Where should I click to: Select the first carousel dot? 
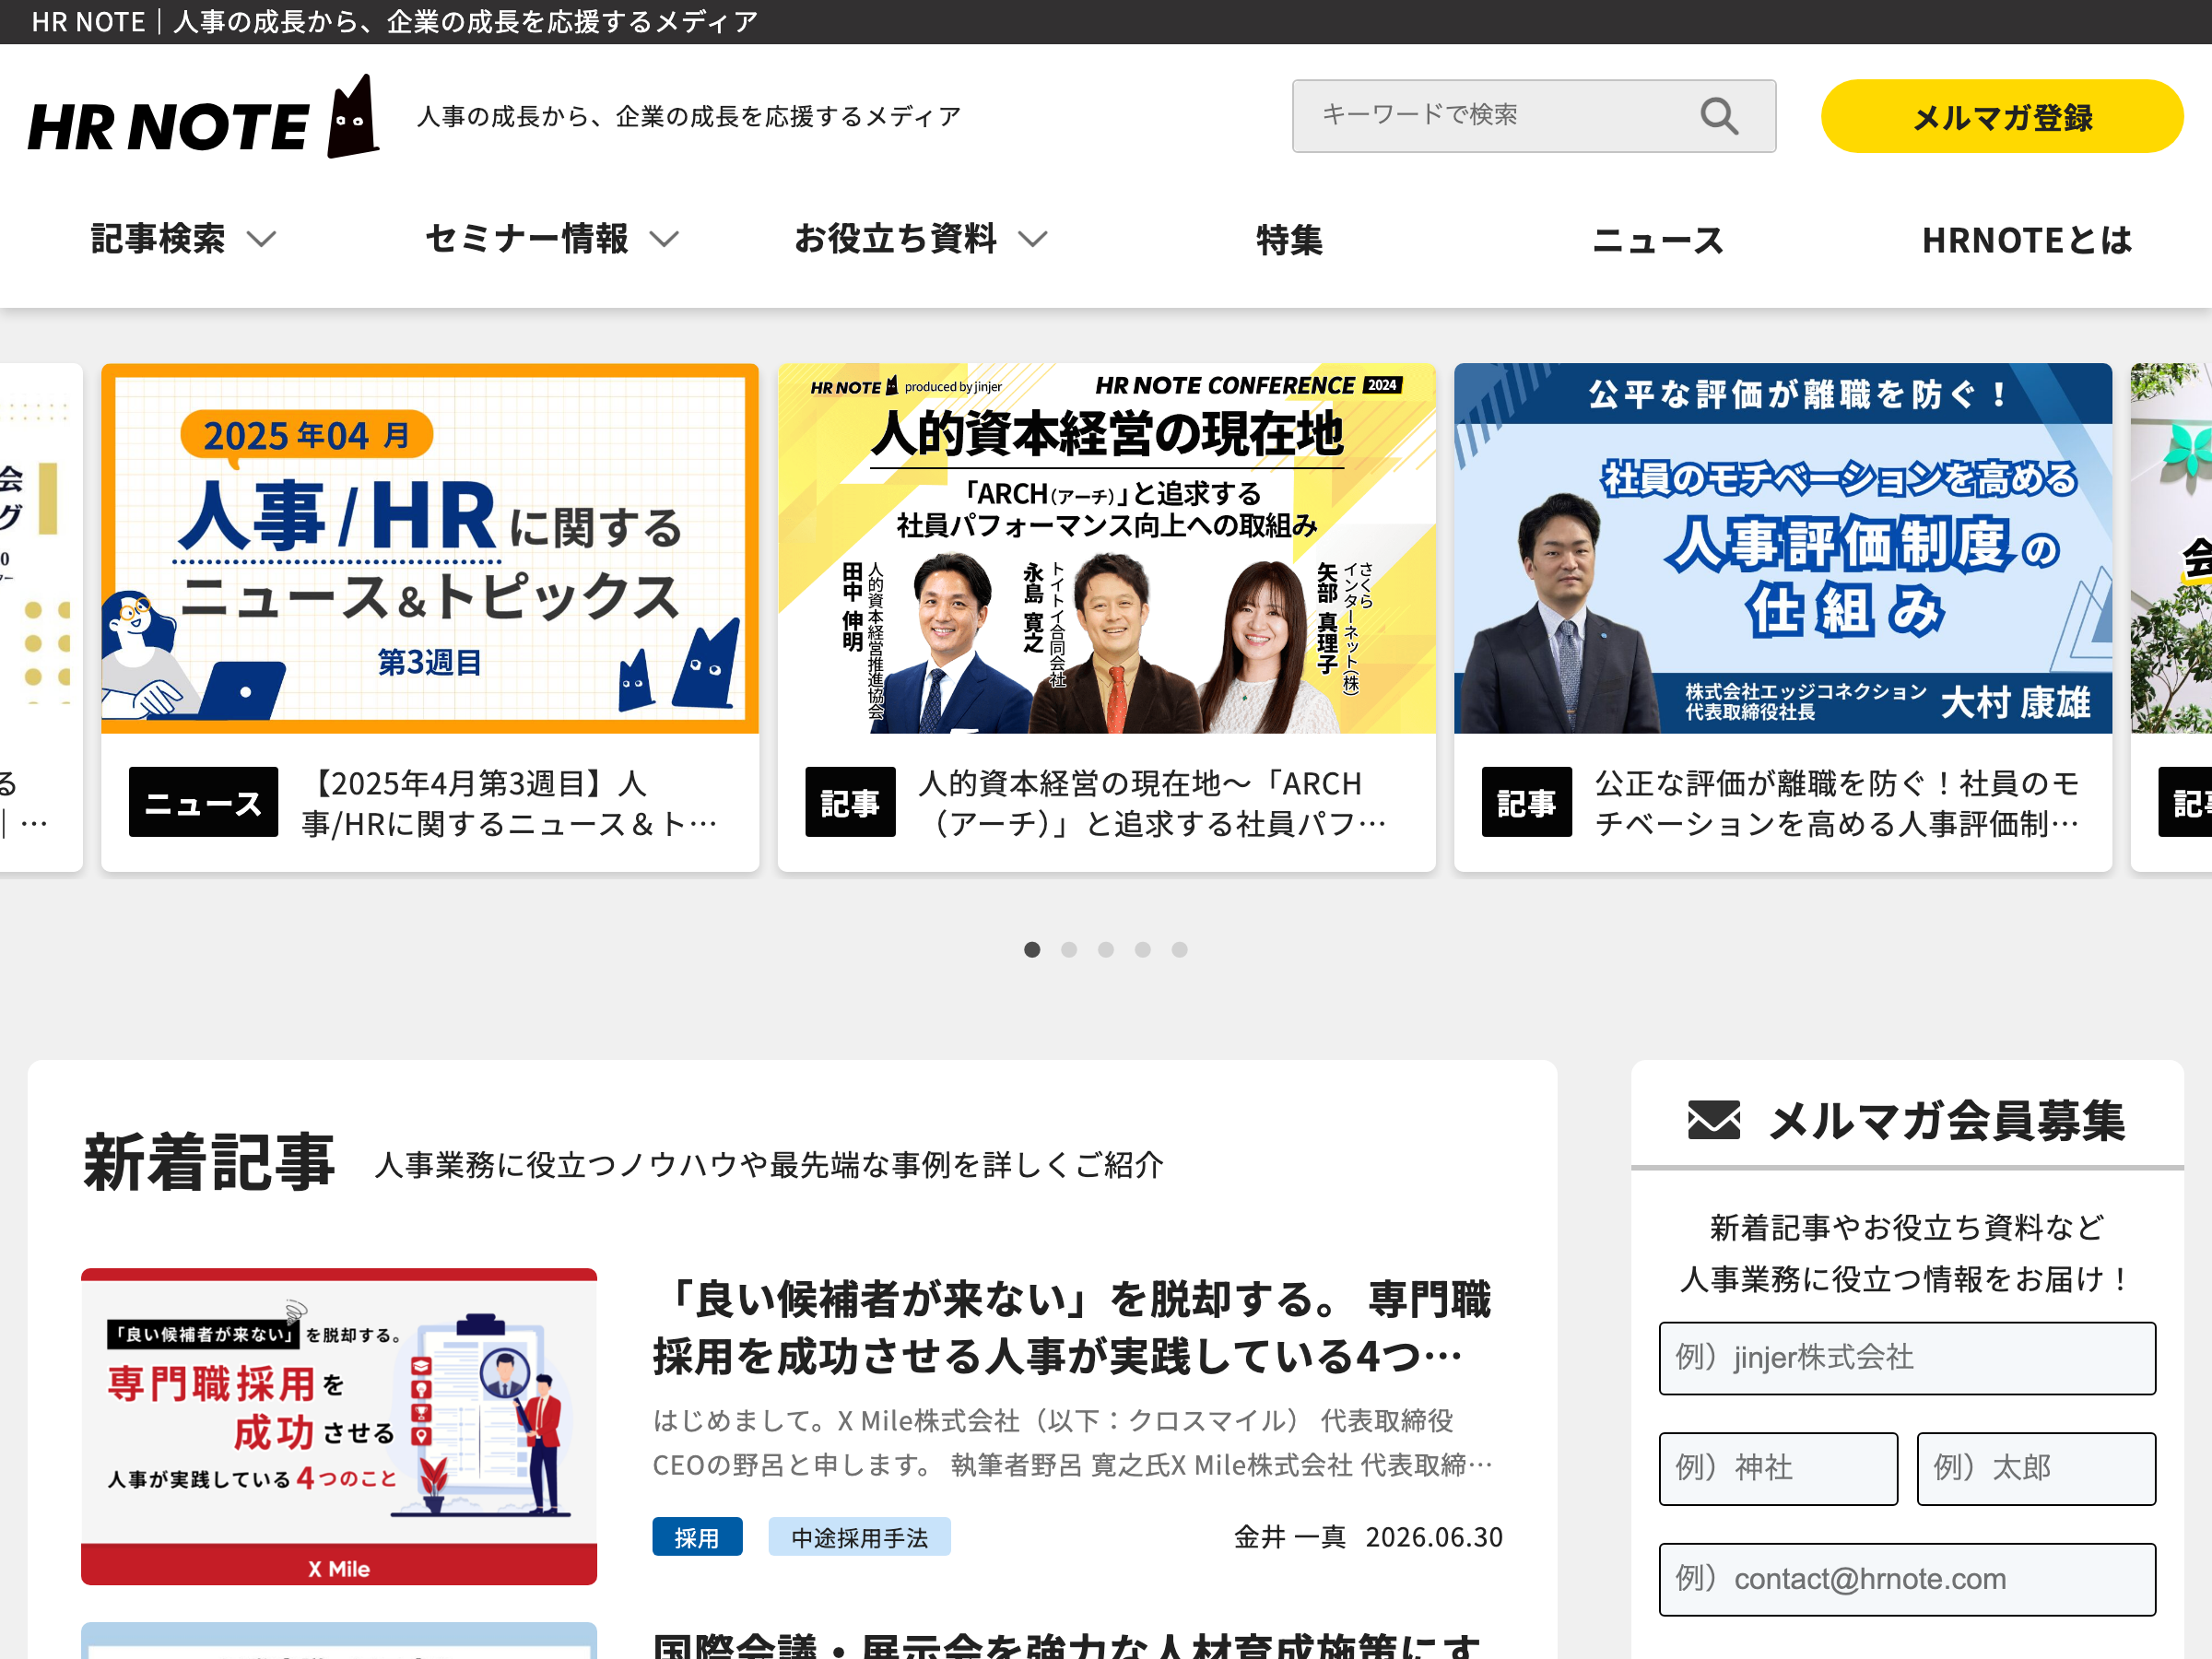coord(1032,949)
